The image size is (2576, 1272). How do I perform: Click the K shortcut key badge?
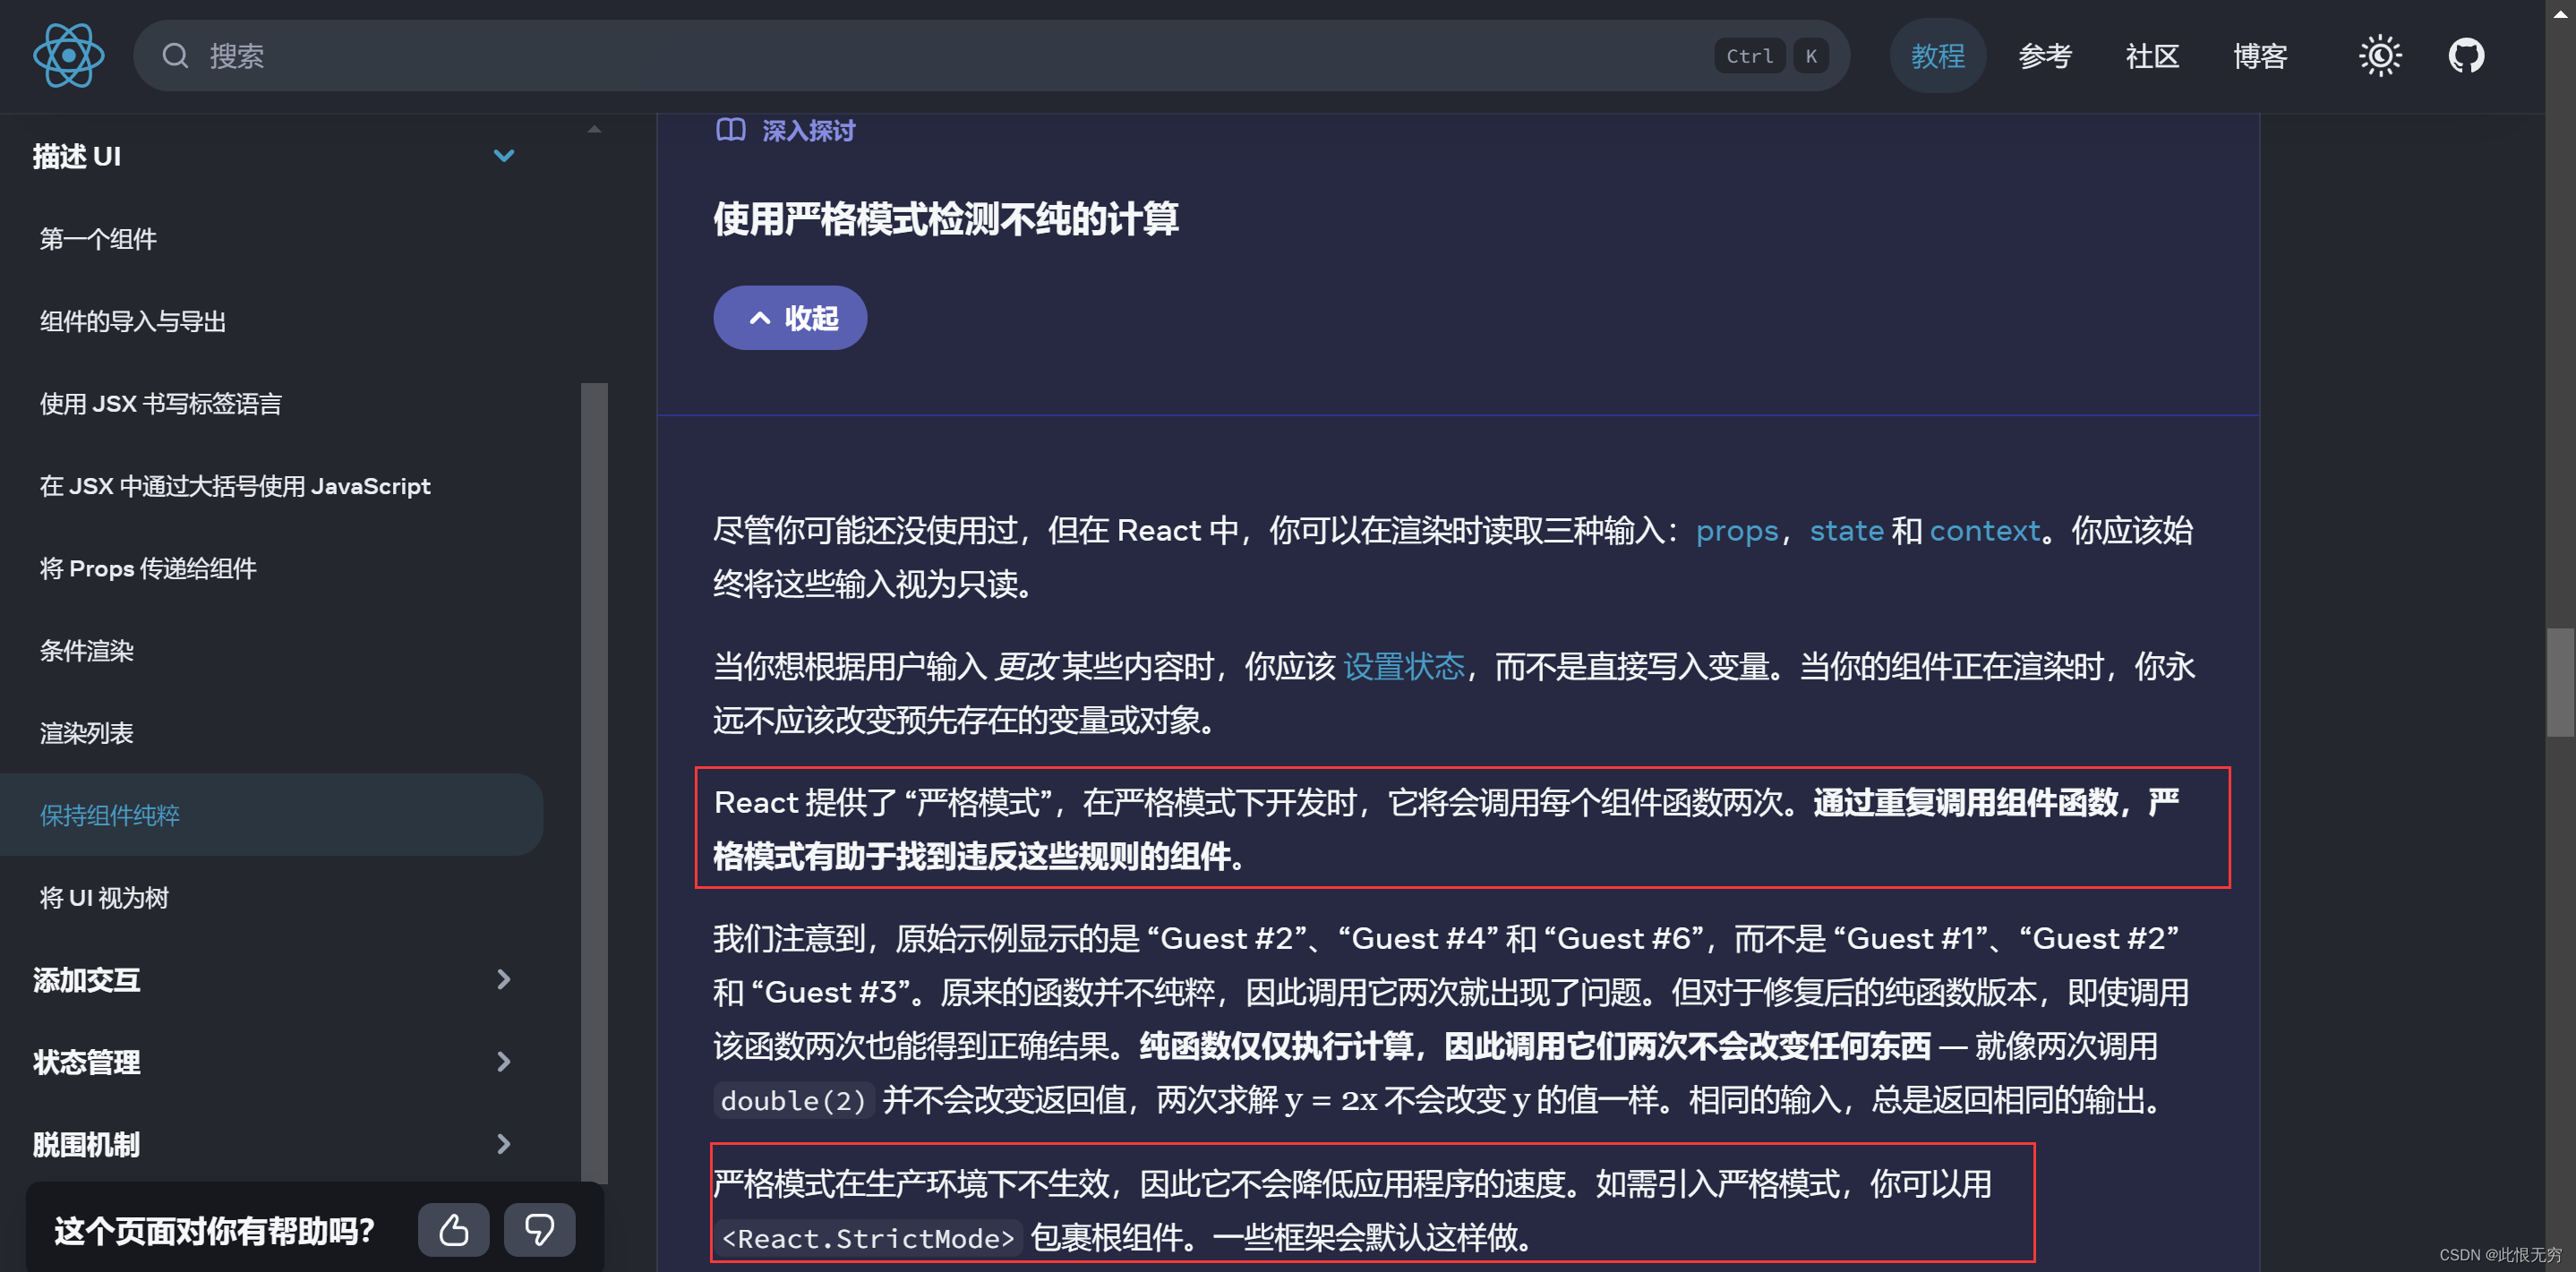pyautogui.click(x=1810, y=56)
